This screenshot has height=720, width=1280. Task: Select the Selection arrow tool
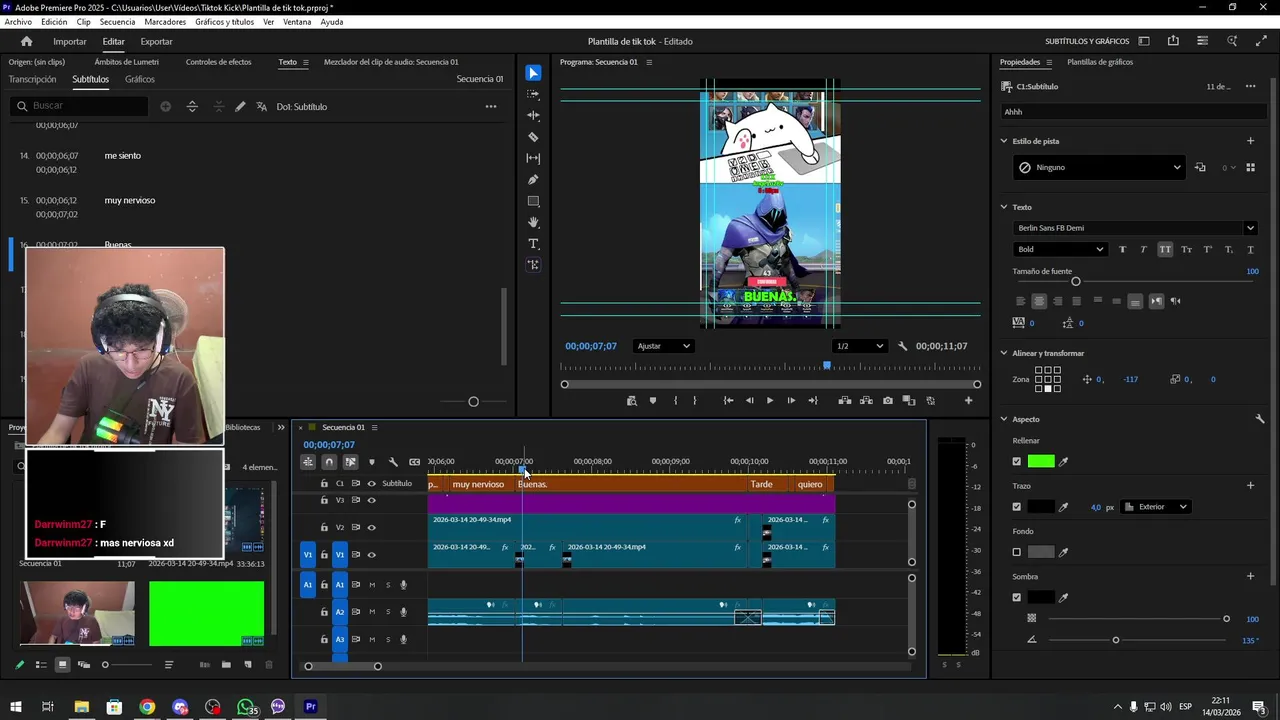(533, 73)
